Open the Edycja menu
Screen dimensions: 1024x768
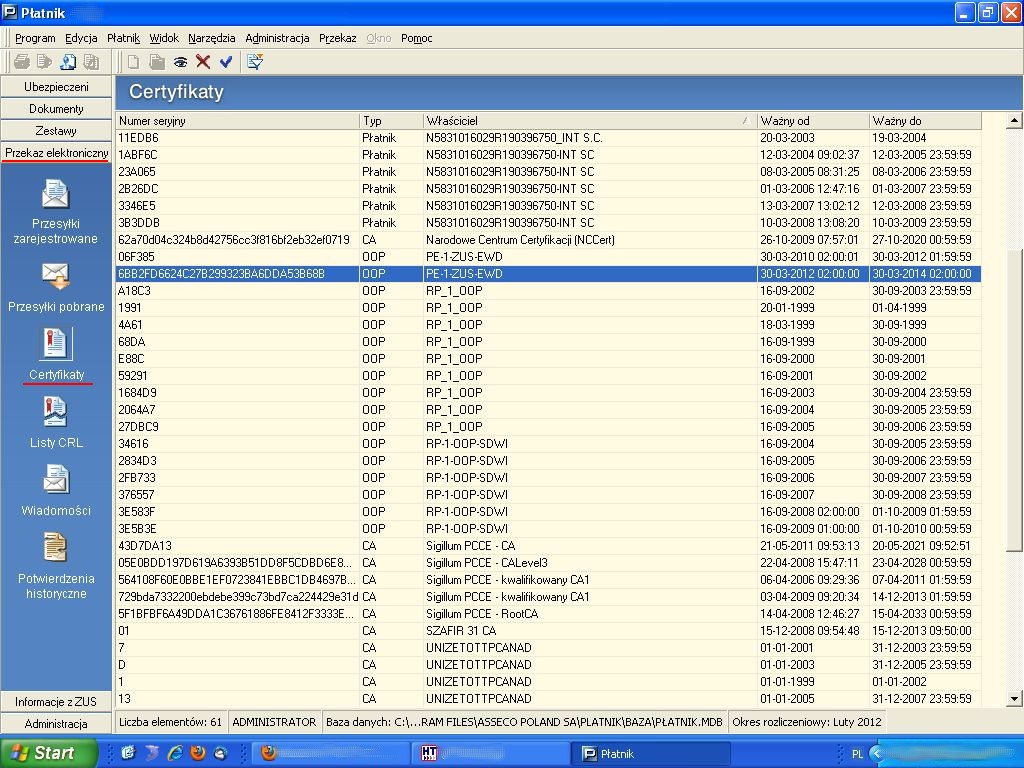(x=81, y=38)
